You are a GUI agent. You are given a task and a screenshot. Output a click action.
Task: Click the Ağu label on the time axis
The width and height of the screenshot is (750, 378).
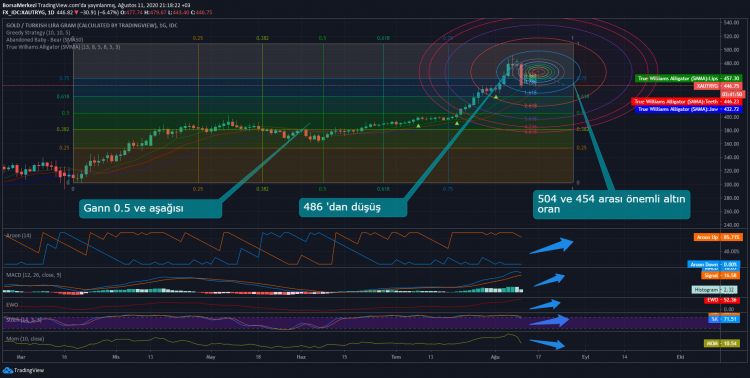pyautogui.click(x=495, y=357)
